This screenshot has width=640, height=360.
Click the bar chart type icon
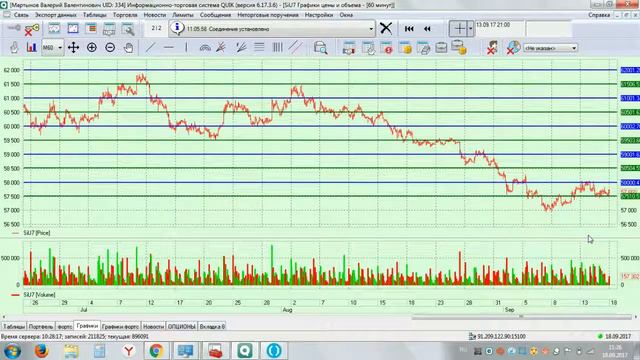click(x=31, y=48)
